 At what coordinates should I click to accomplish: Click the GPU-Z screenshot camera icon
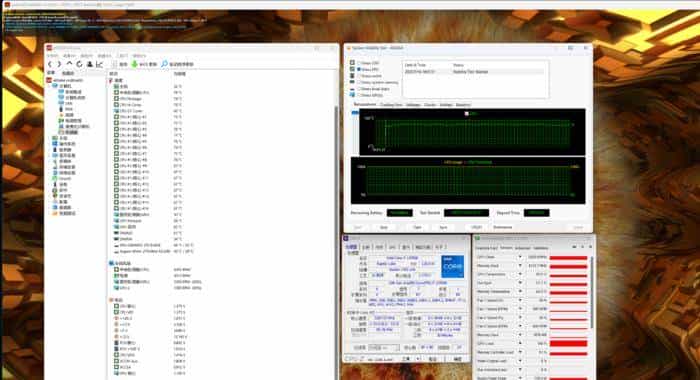pyautogui.click(x=574, y=247)
